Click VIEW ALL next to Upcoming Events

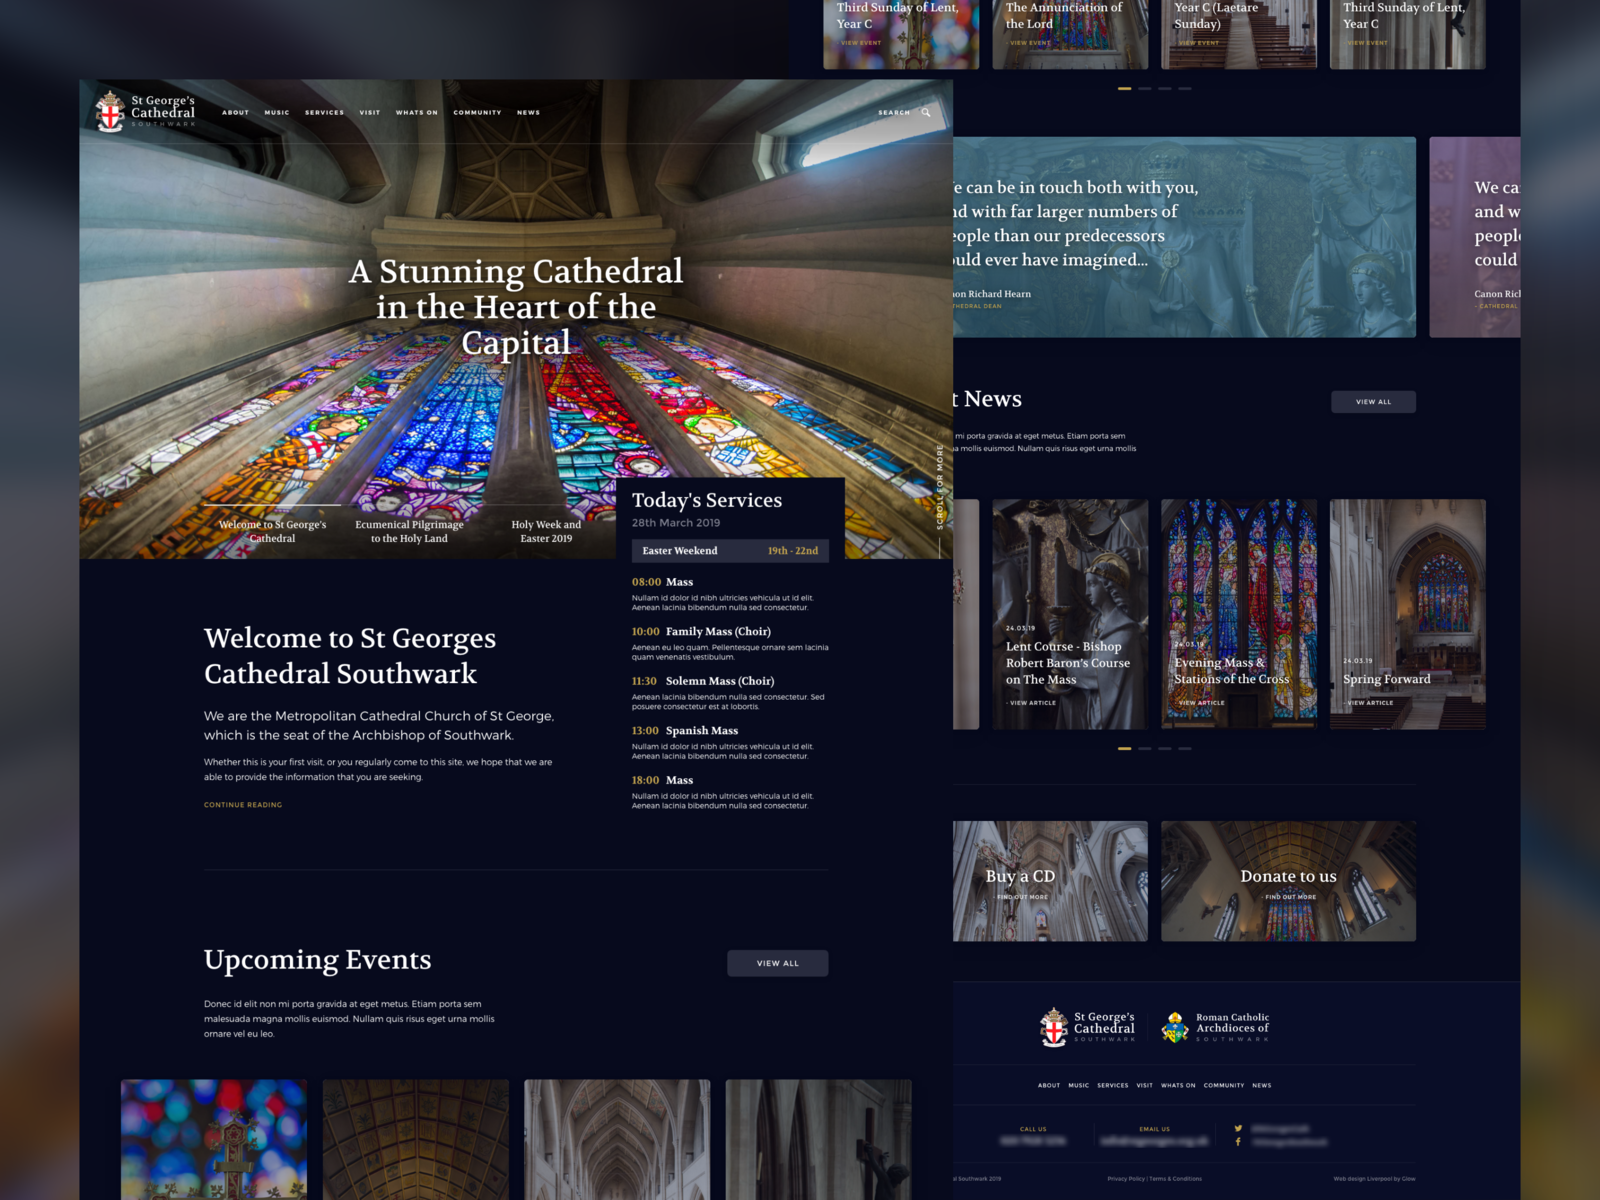point(778,963)
